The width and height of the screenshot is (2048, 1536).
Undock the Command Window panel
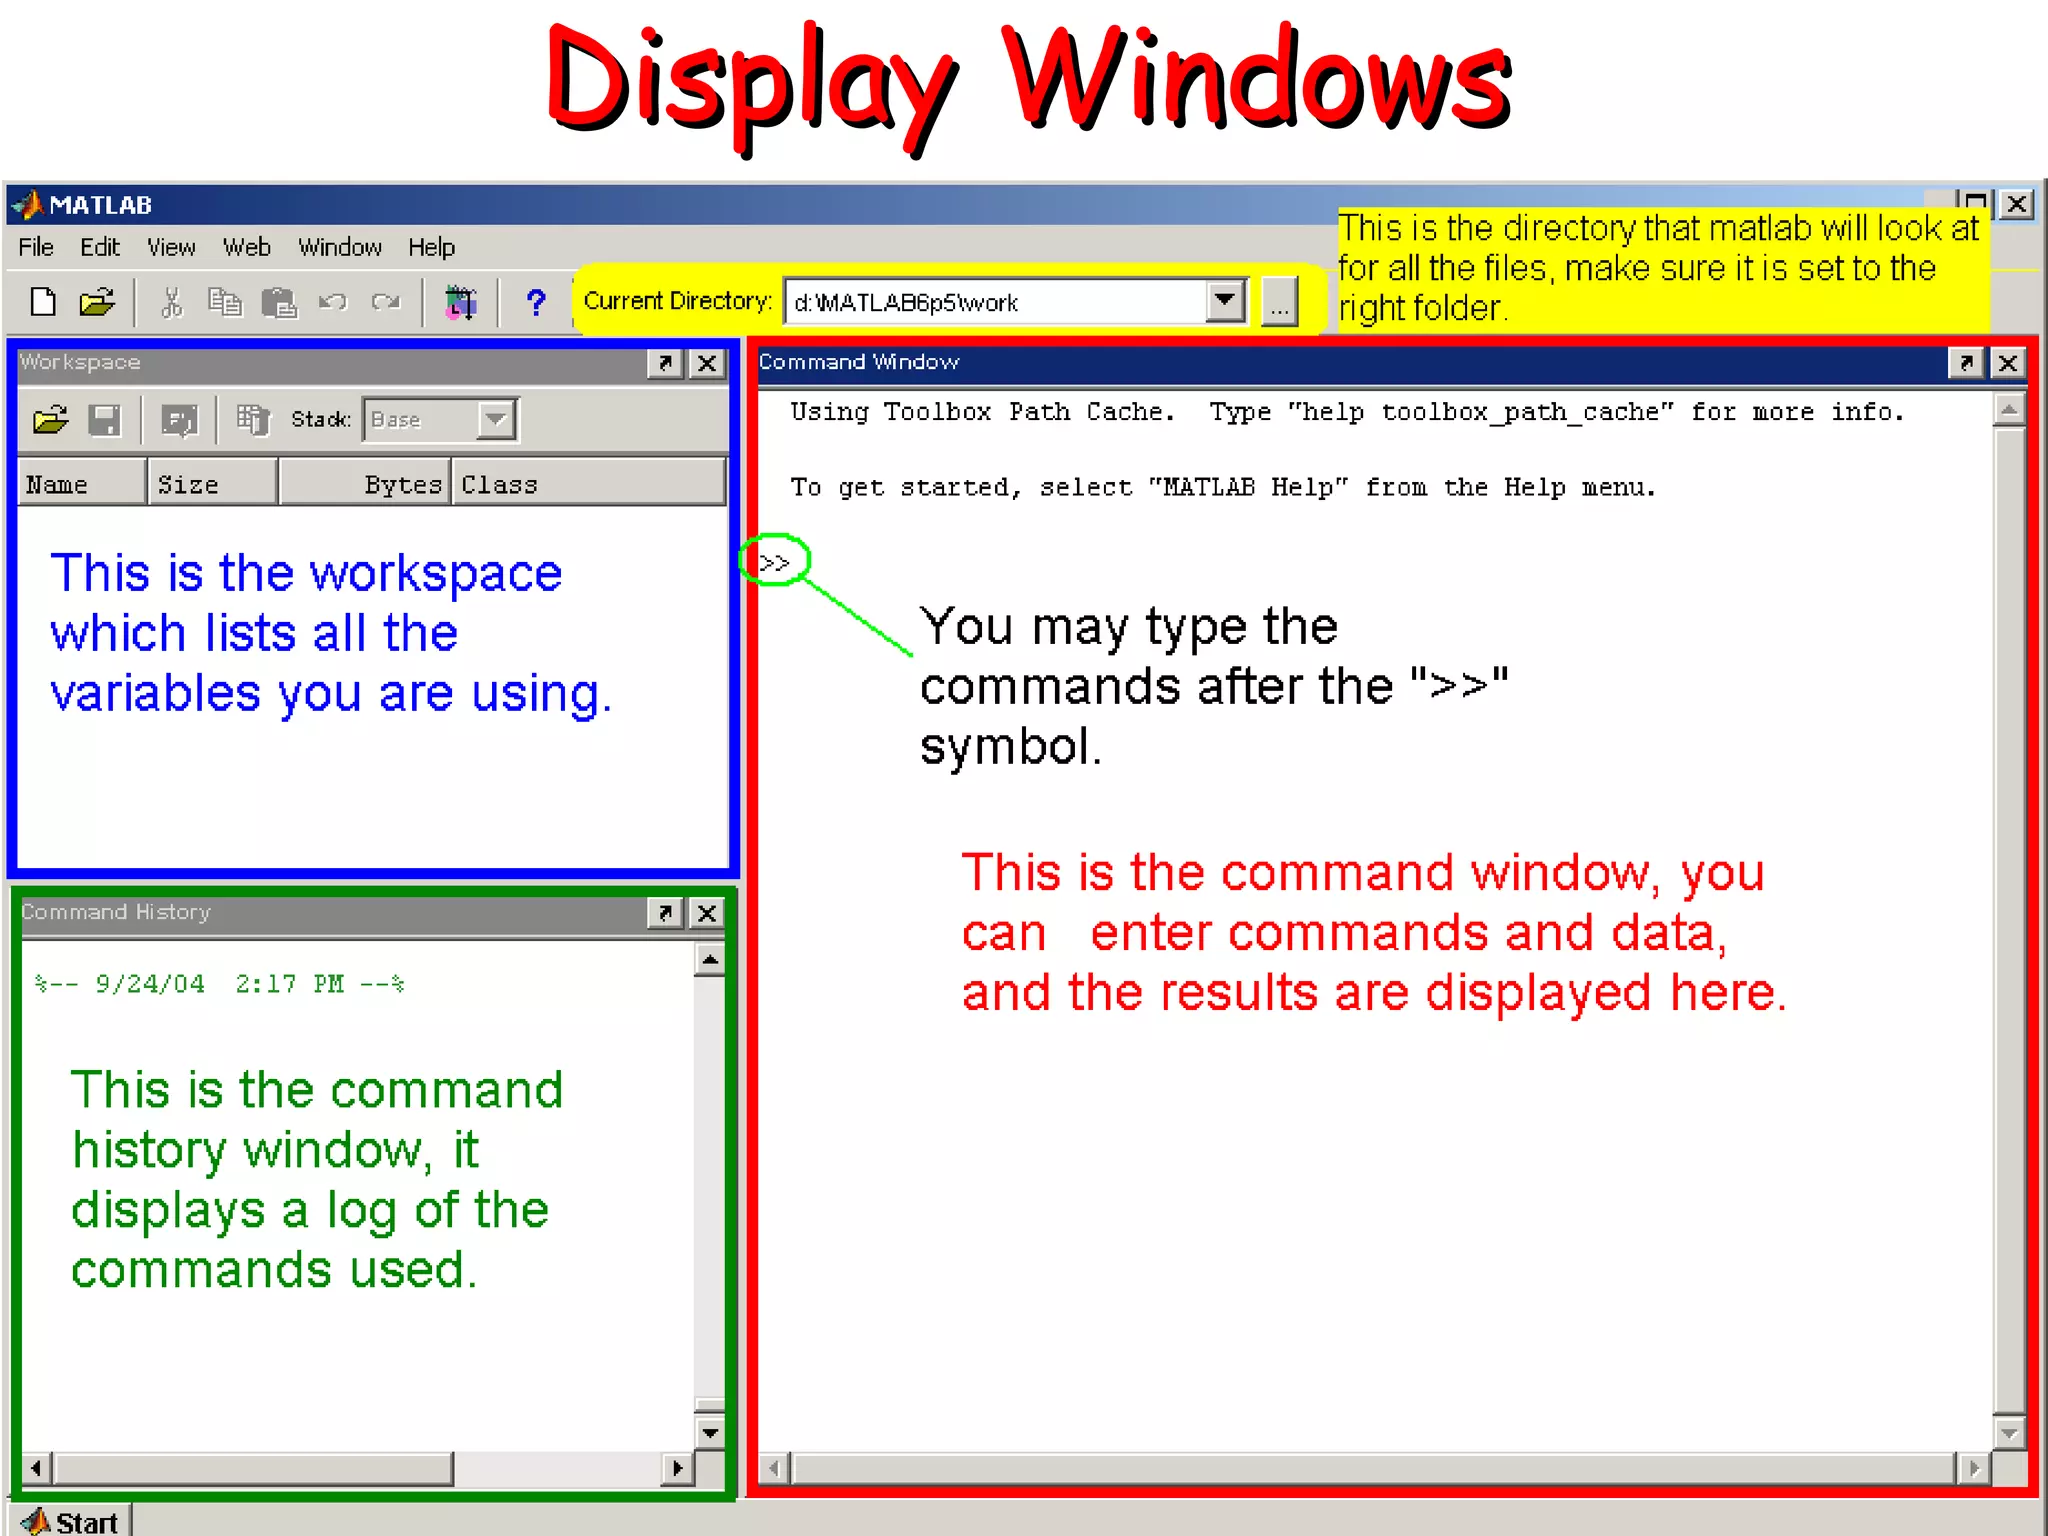point(1966,362)
